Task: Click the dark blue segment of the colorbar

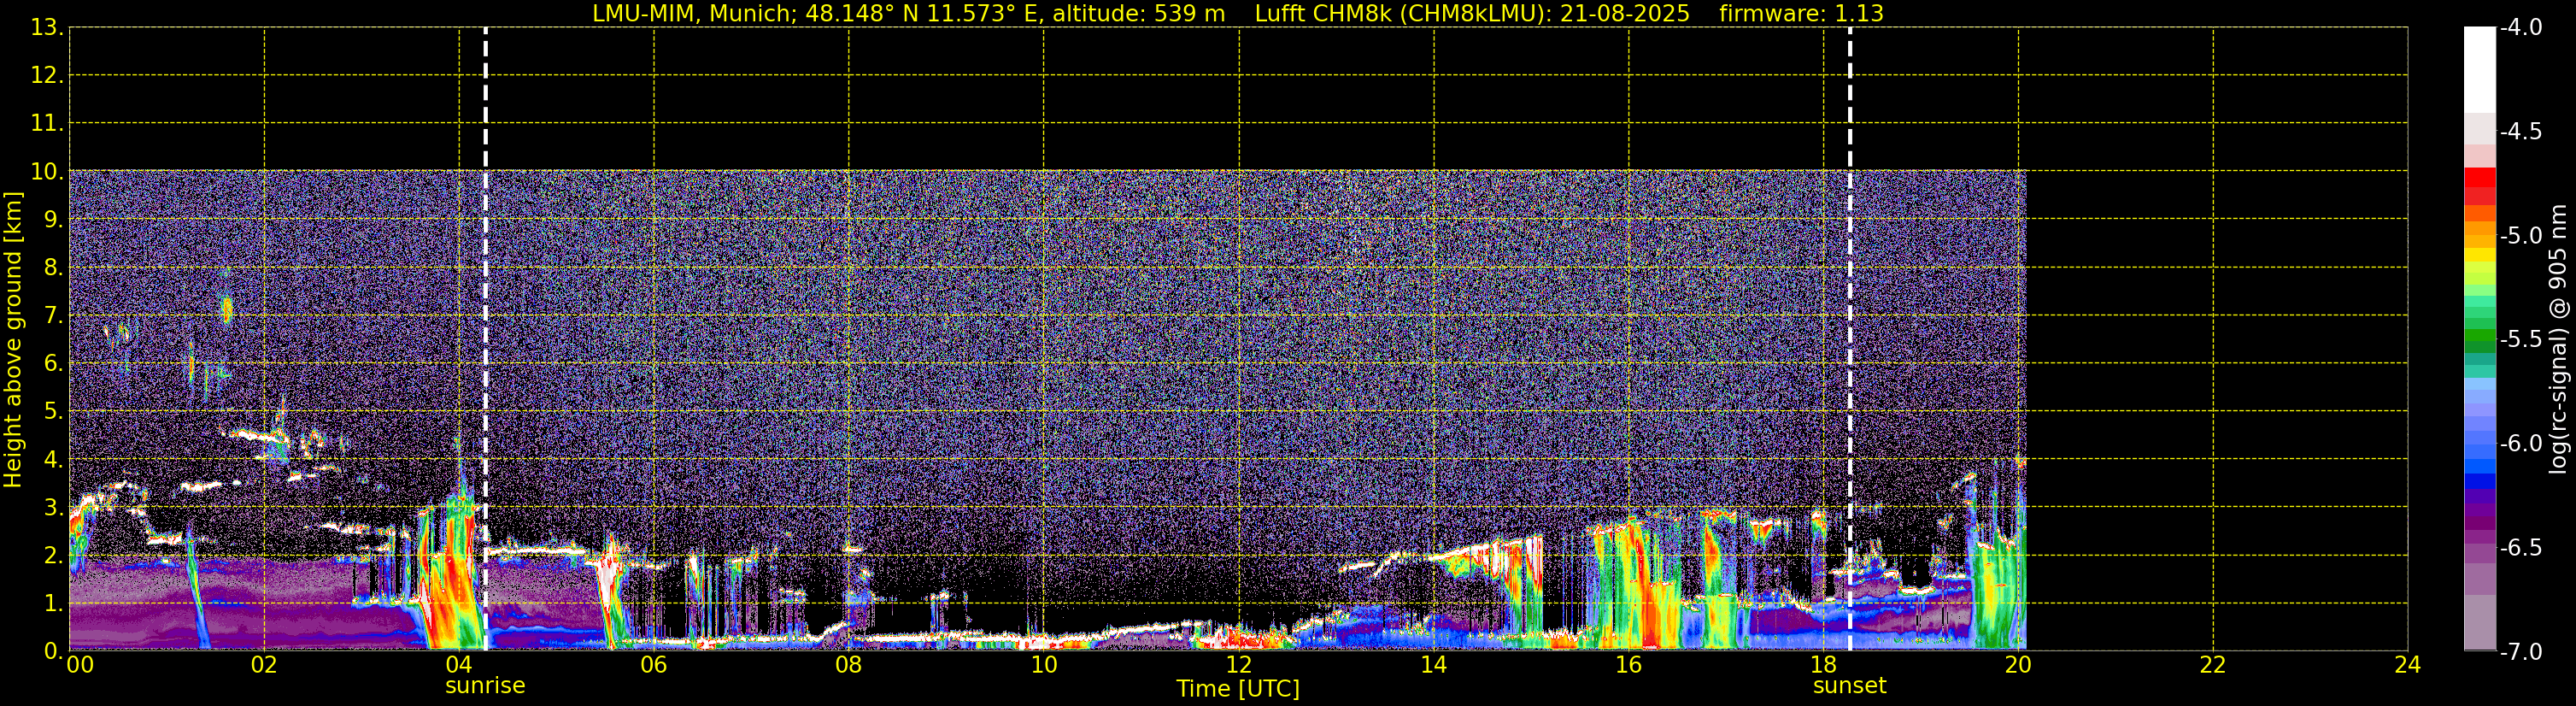Action: 2479,481
